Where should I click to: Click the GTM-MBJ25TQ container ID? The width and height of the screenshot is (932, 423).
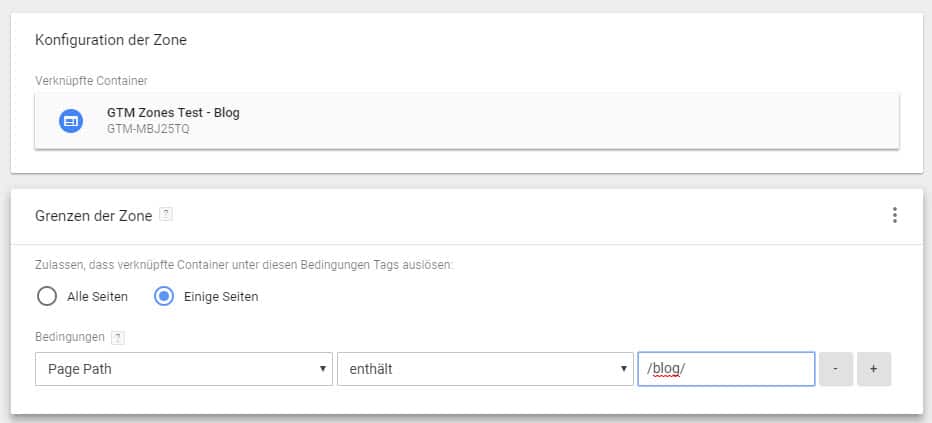pos(148,129)
